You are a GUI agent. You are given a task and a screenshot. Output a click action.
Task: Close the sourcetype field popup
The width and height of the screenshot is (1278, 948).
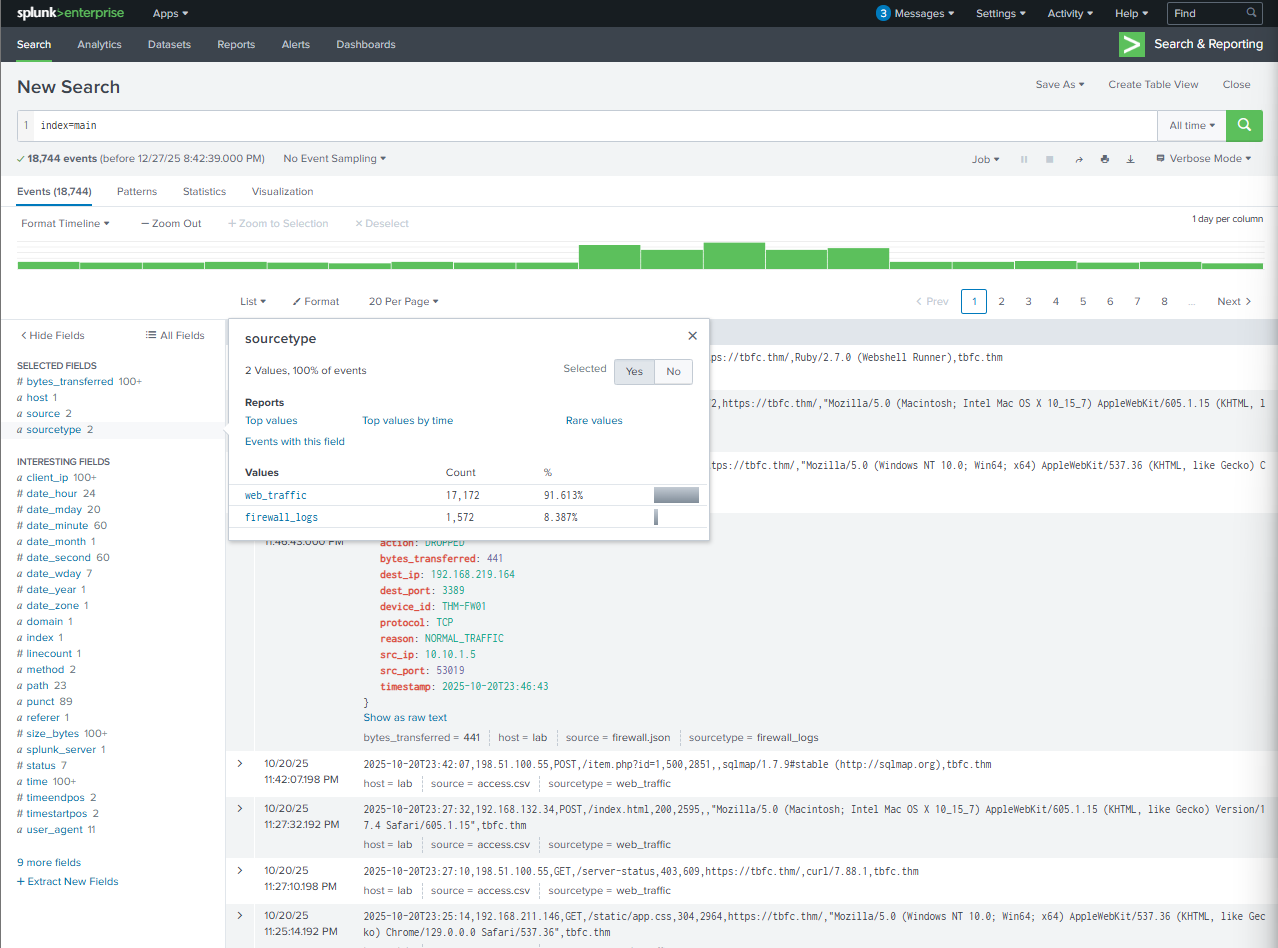692,337
